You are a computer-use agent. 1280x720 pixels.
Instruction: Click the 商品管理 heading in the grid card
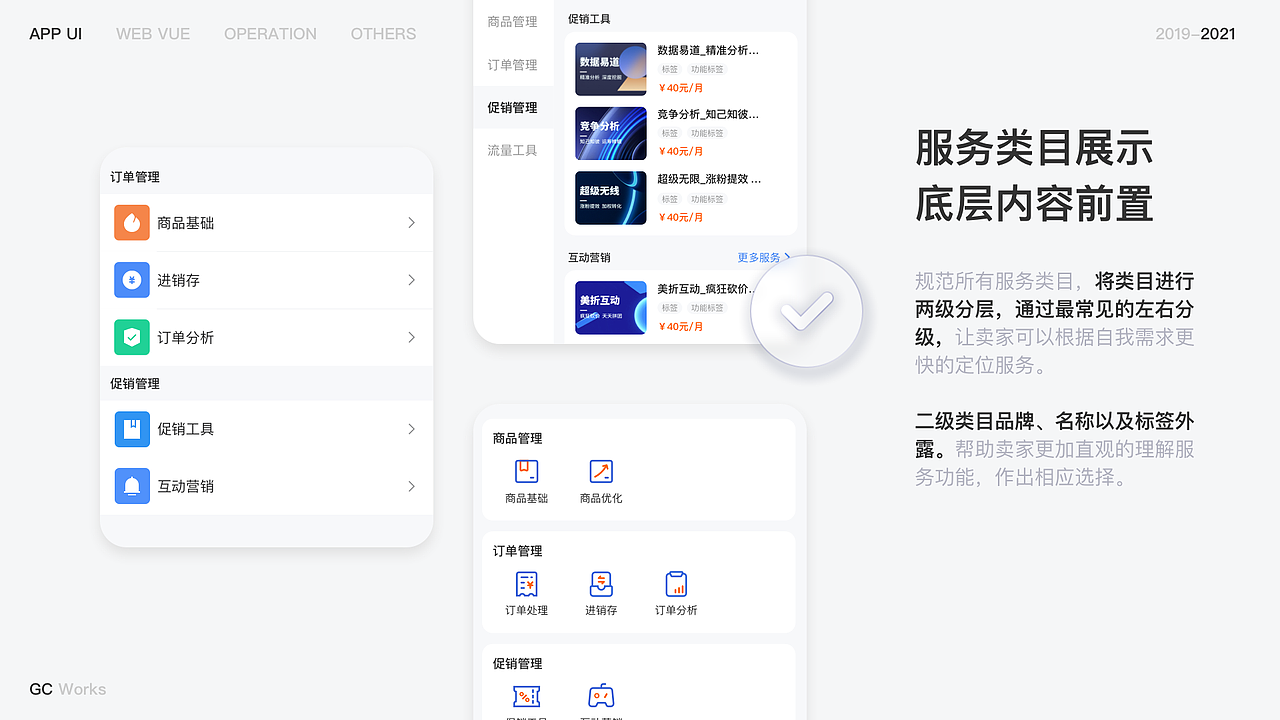(517, 438)
